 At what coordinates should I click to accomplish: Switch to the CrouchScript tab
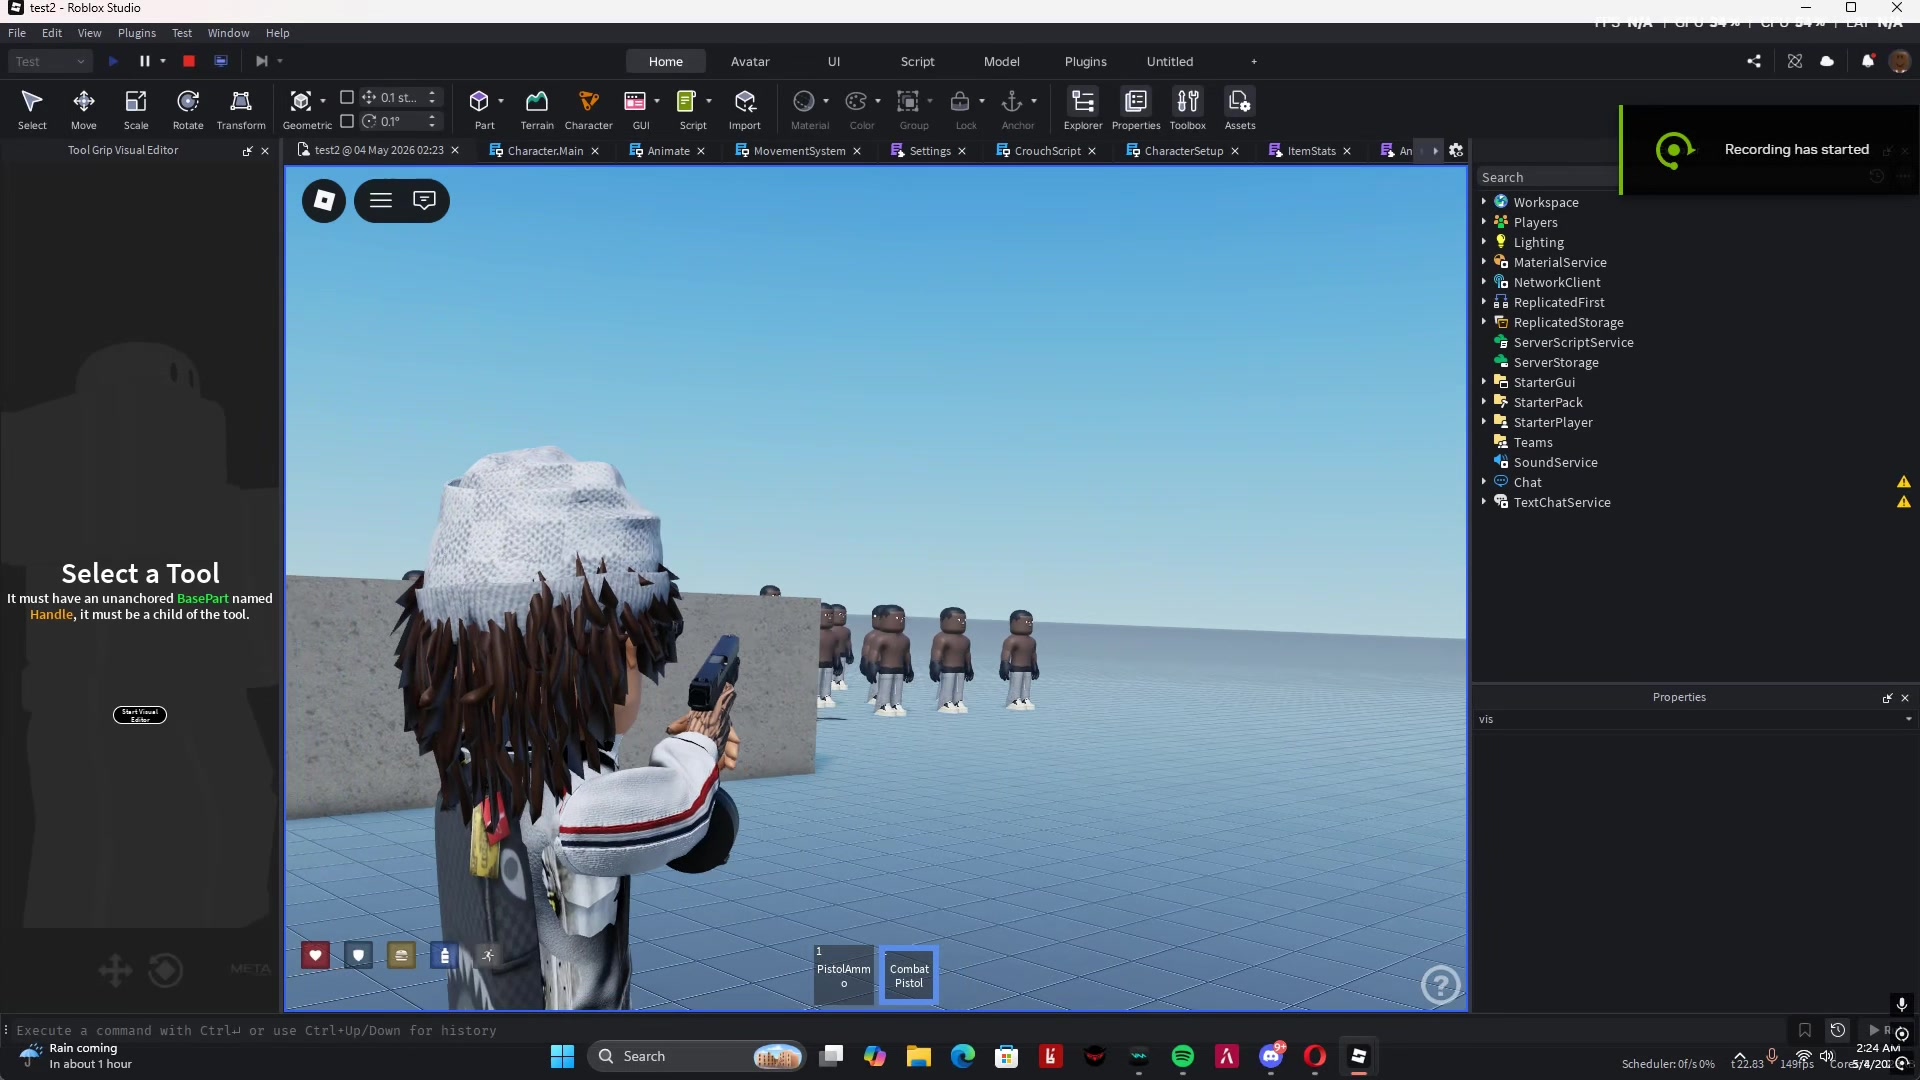(x=1047, y=151)
